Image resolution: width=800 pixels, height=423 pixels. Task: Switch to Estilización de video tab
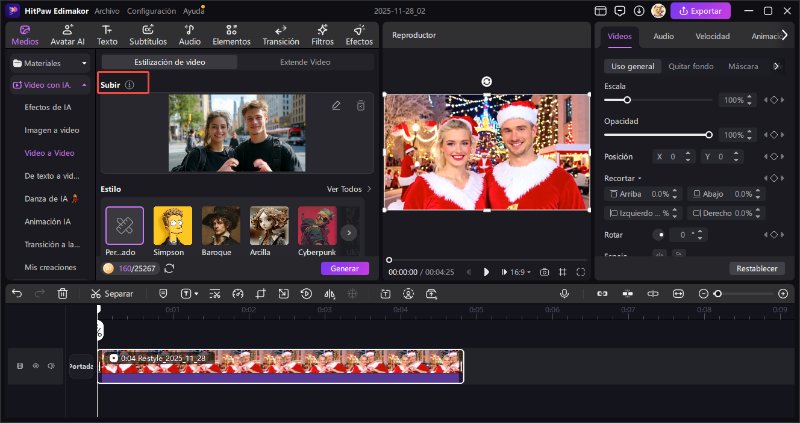(x=169, y=62)
